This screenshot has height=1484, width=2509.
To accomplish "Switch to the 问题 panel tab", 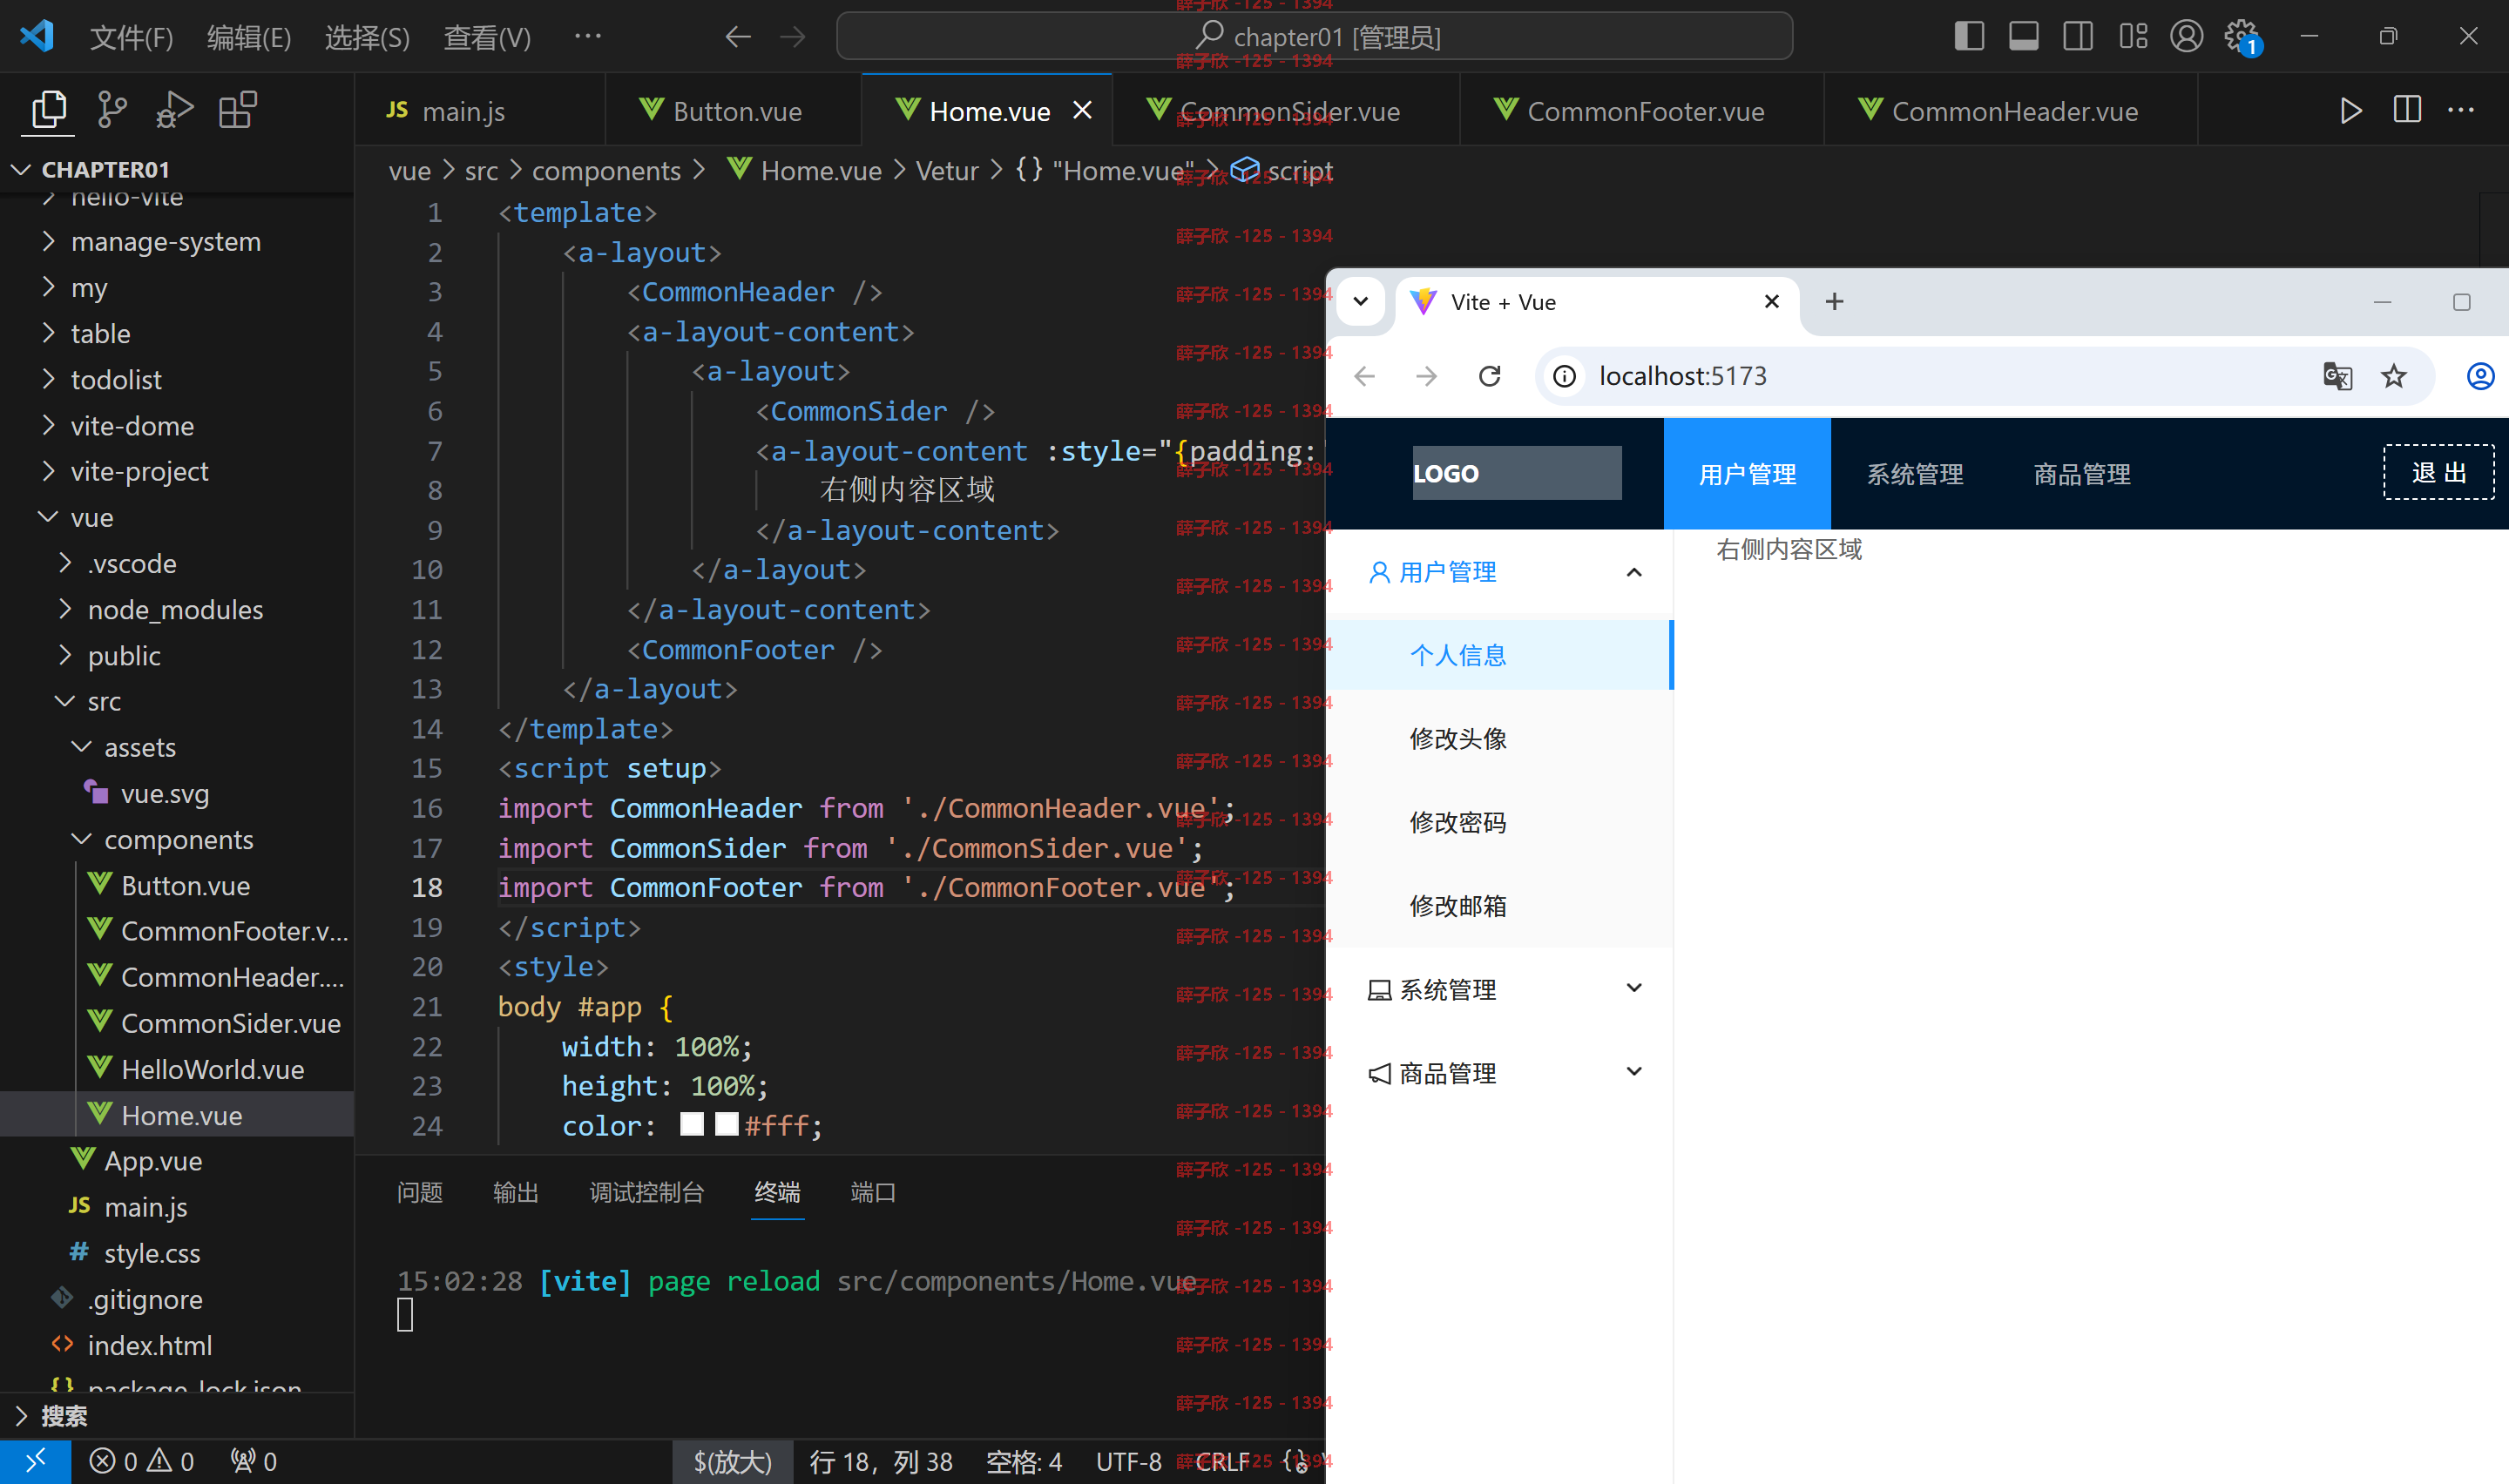I will coord(419,1192).
